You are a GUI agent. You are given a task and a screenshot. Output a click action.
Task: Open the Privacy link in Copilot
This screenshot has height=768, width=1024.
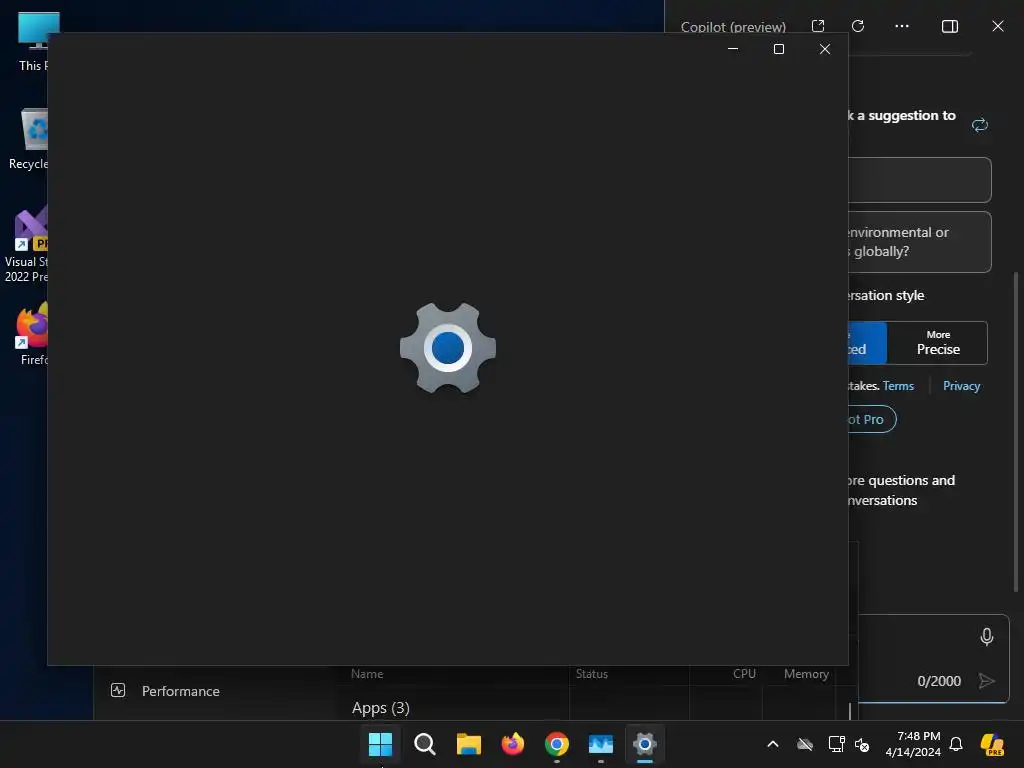(x=961, y=386)
